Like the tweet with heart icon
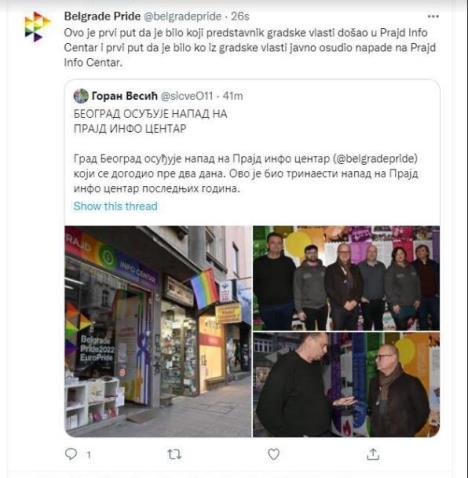This screenshot has height=478, width=468. click(x=273, y=454)
